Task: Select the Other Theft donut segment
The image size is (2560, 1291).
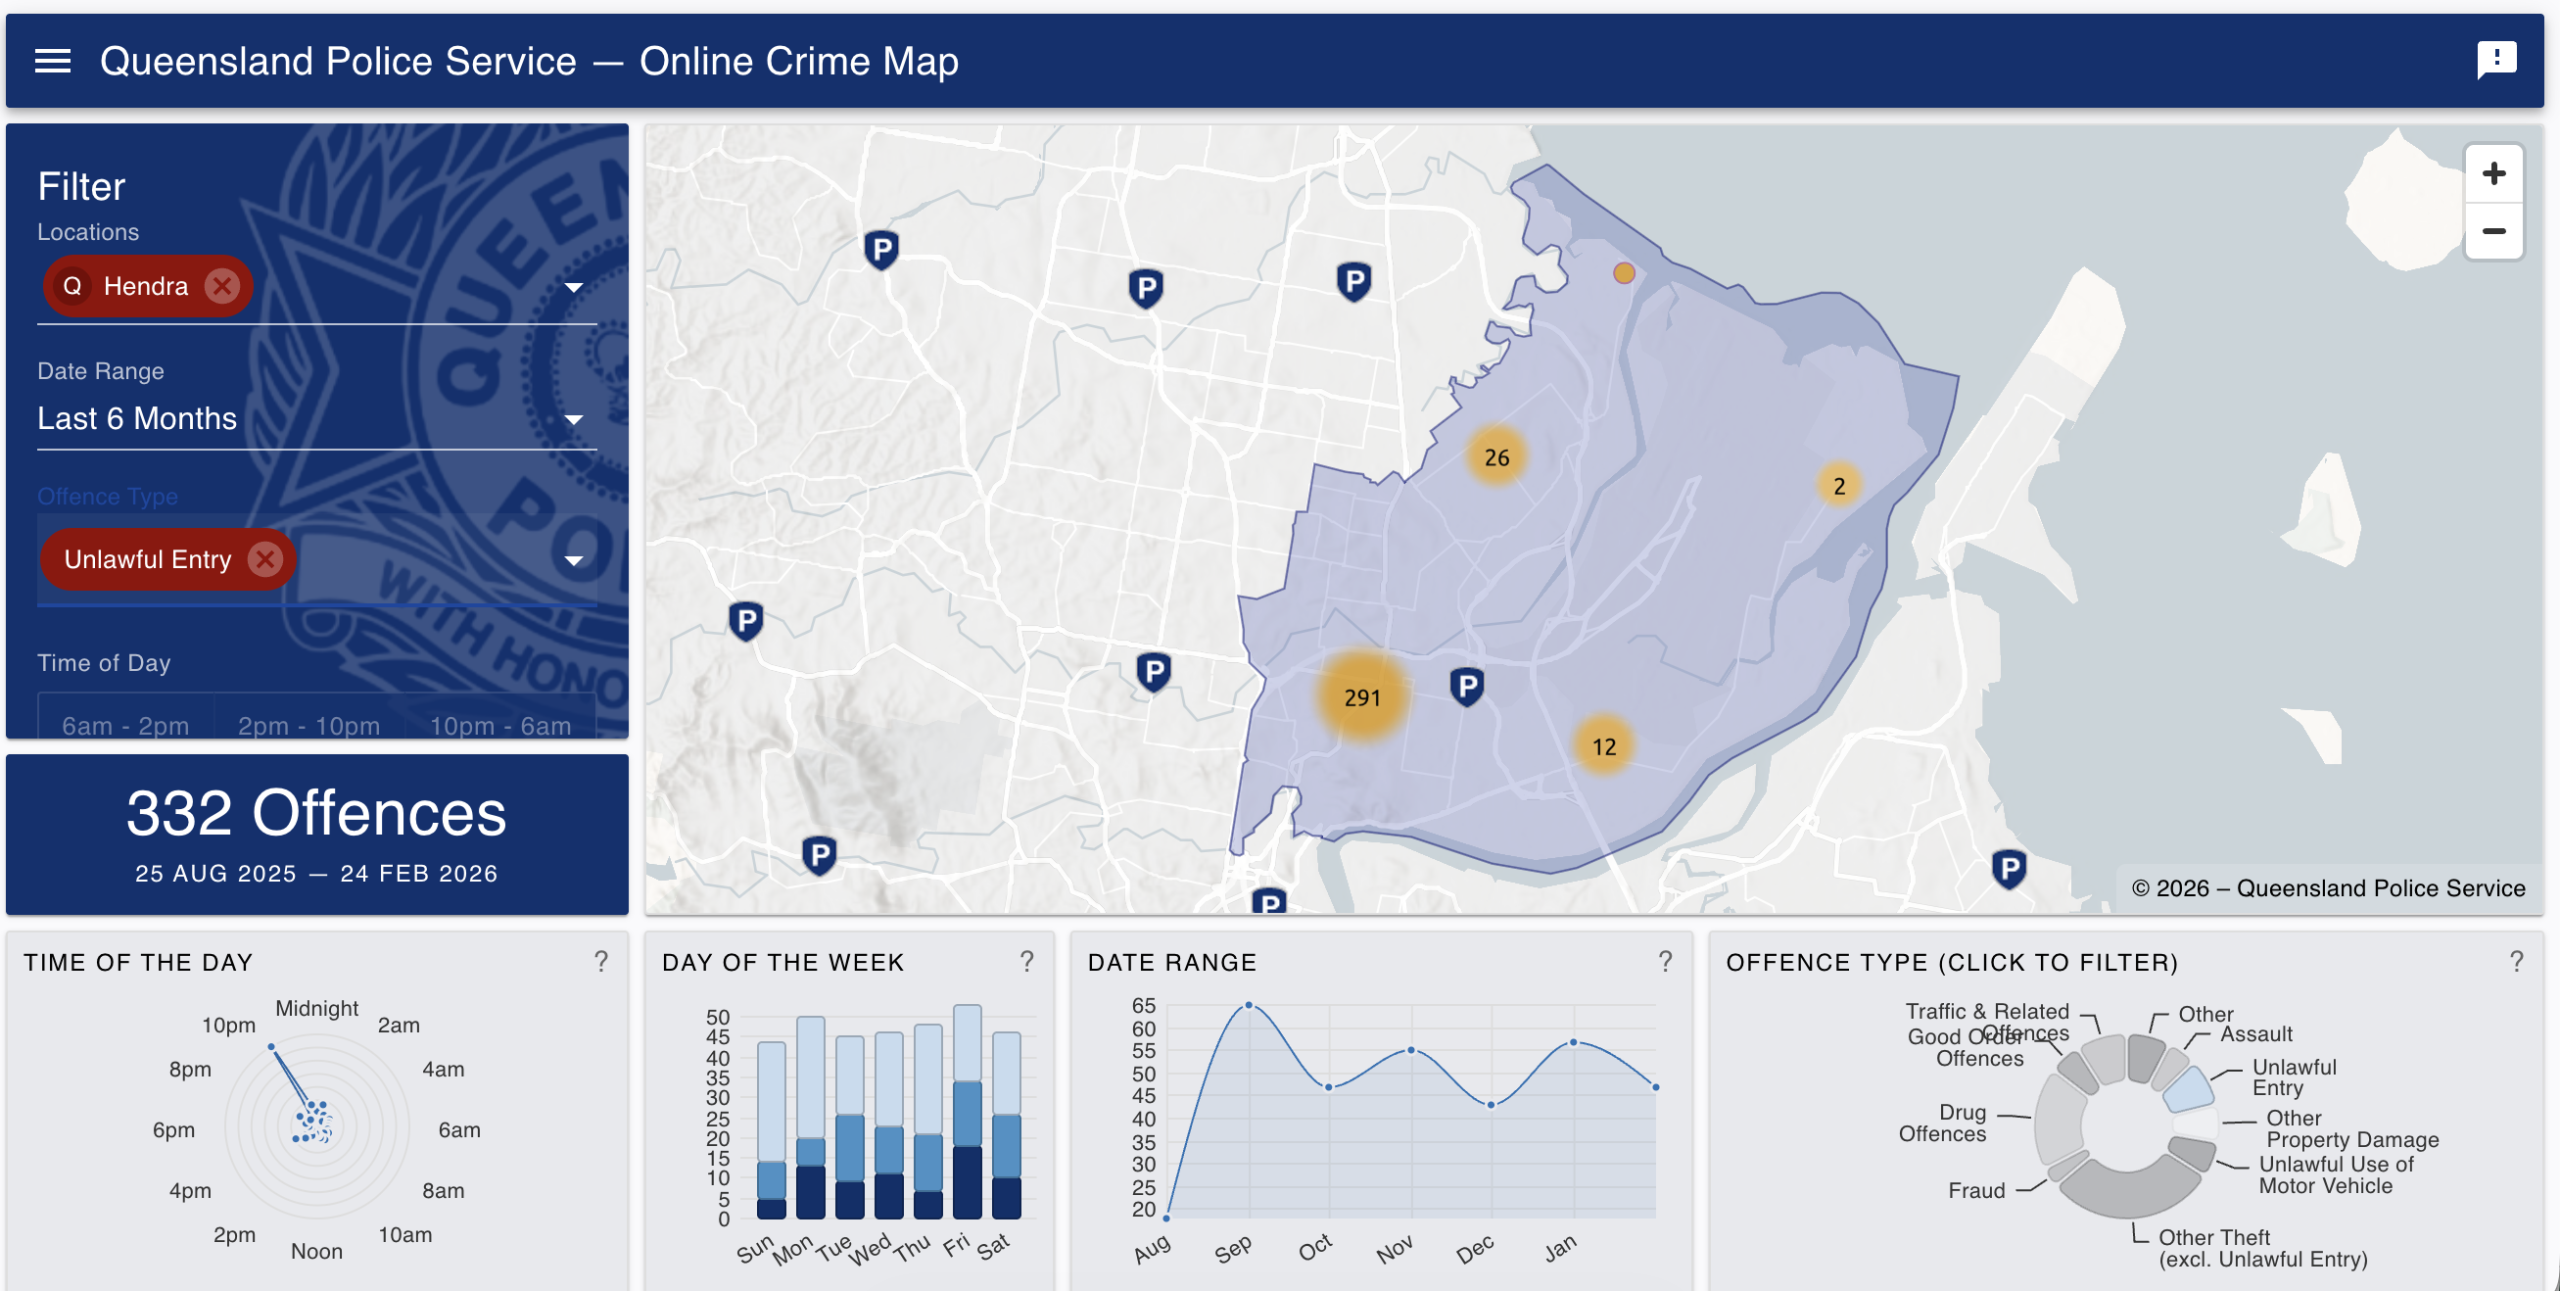Action: (x=2130, y=1193)
